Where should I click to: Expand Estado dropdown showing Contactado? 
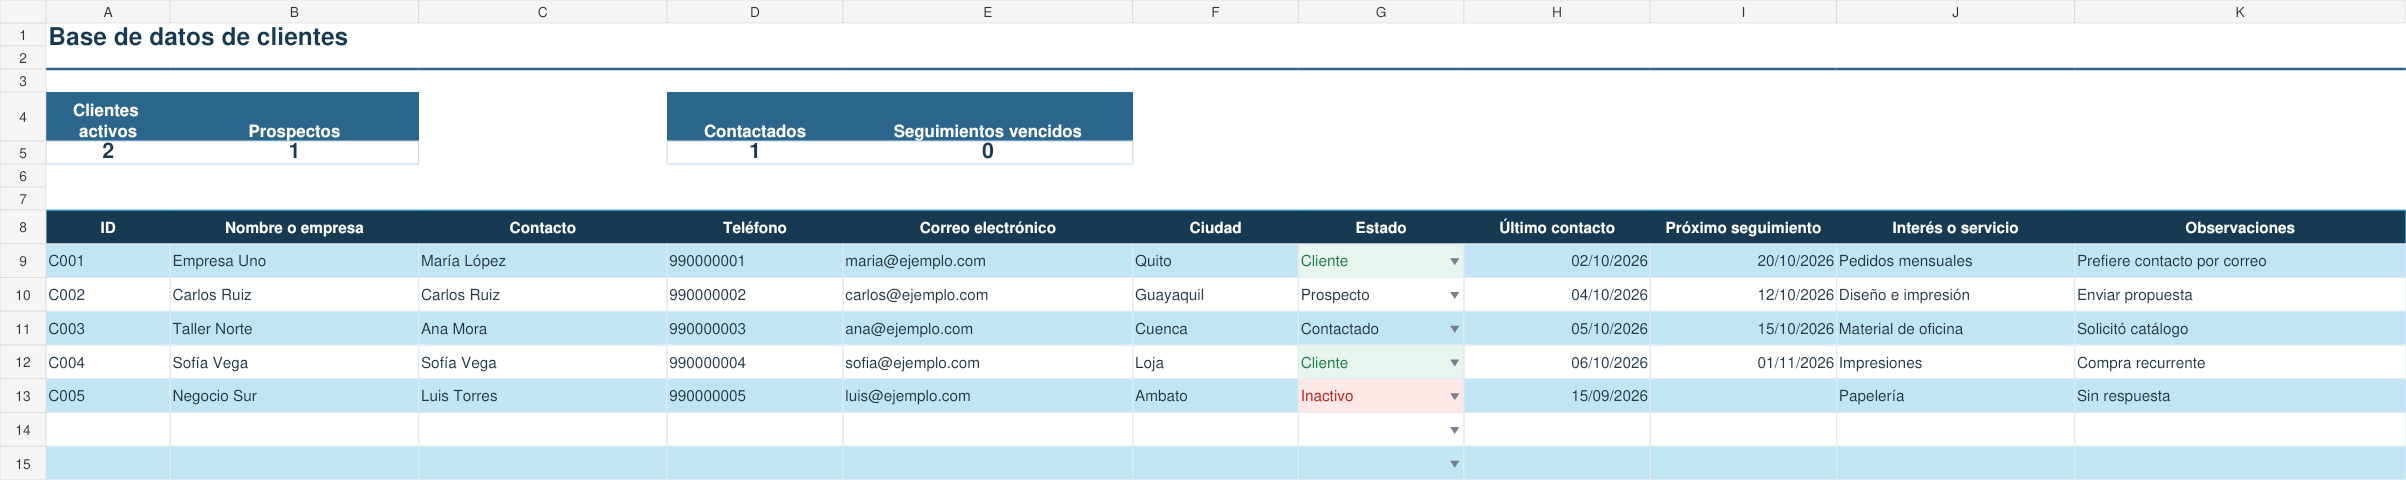pyautogui.click(x=1454, y=329)
